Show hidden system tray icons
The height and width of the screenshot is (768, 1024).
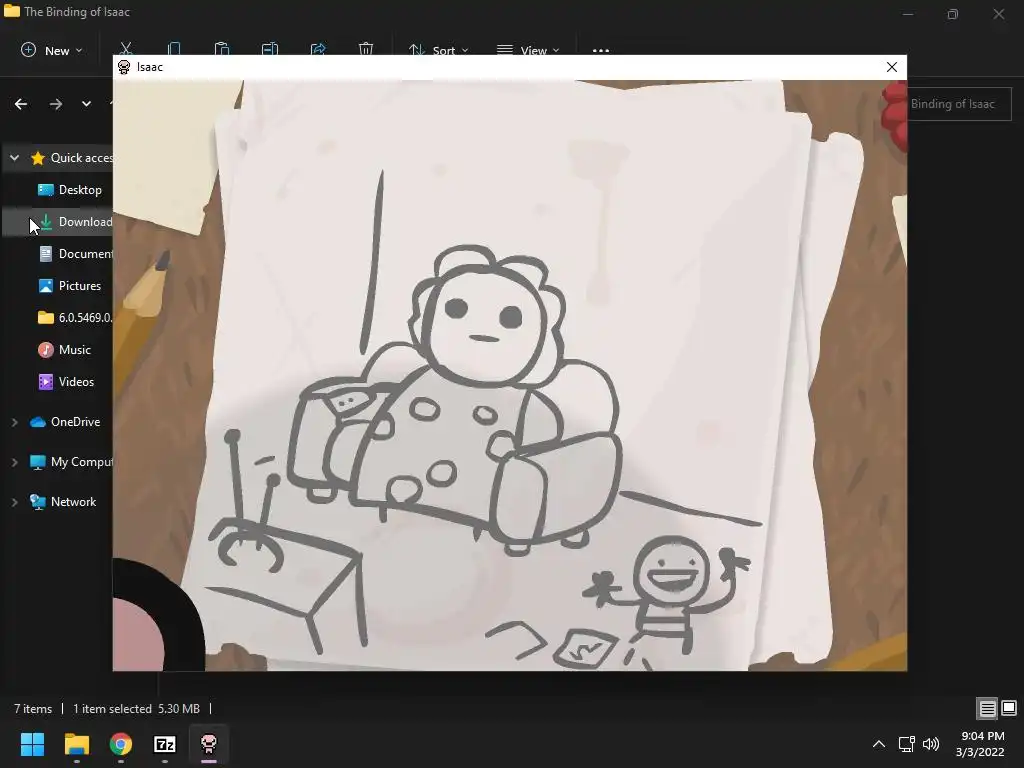point(879,744)
